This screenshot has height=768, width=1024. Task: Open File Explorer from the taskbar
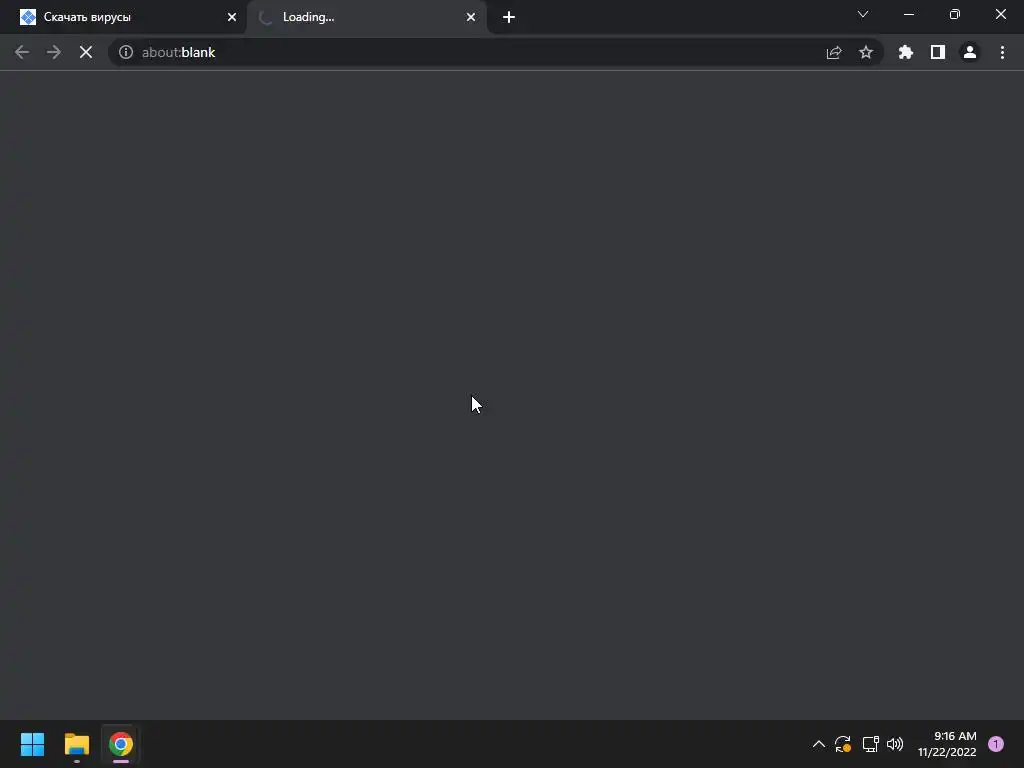76,744
